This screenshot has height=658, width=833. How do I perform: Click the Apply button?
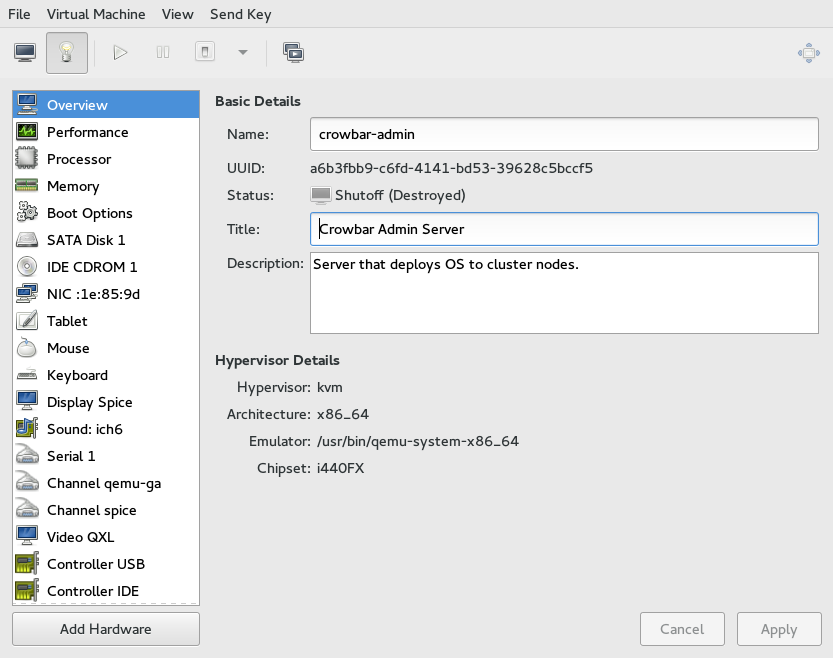tap(778, 629)
